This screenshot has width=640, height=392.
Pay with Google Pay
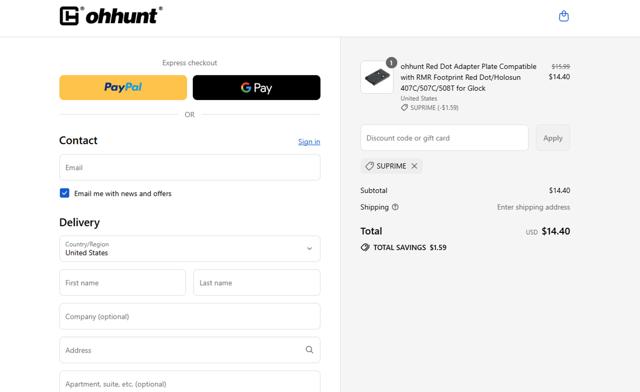[x=256, y=87]
